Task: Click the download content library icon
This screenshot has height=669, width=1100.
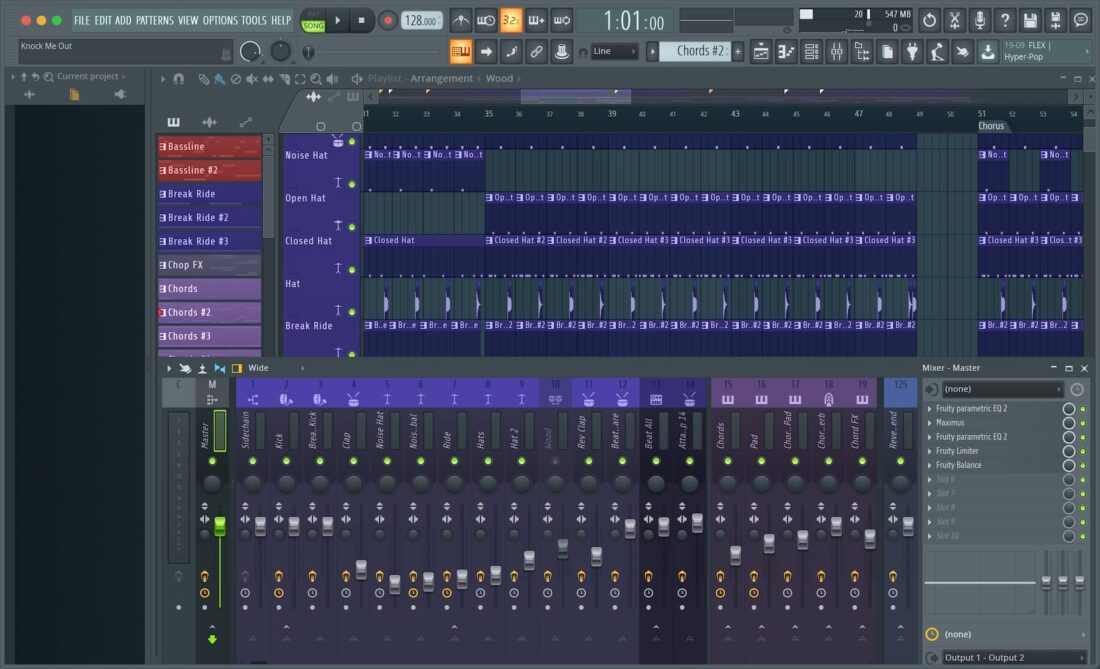Action: [x=988, y=51]
